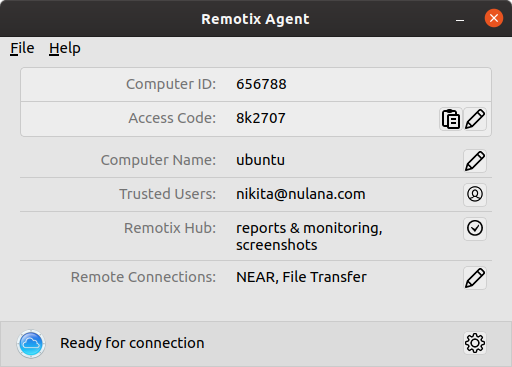Click the Remotix Agent title bar text

click(255, 19)
